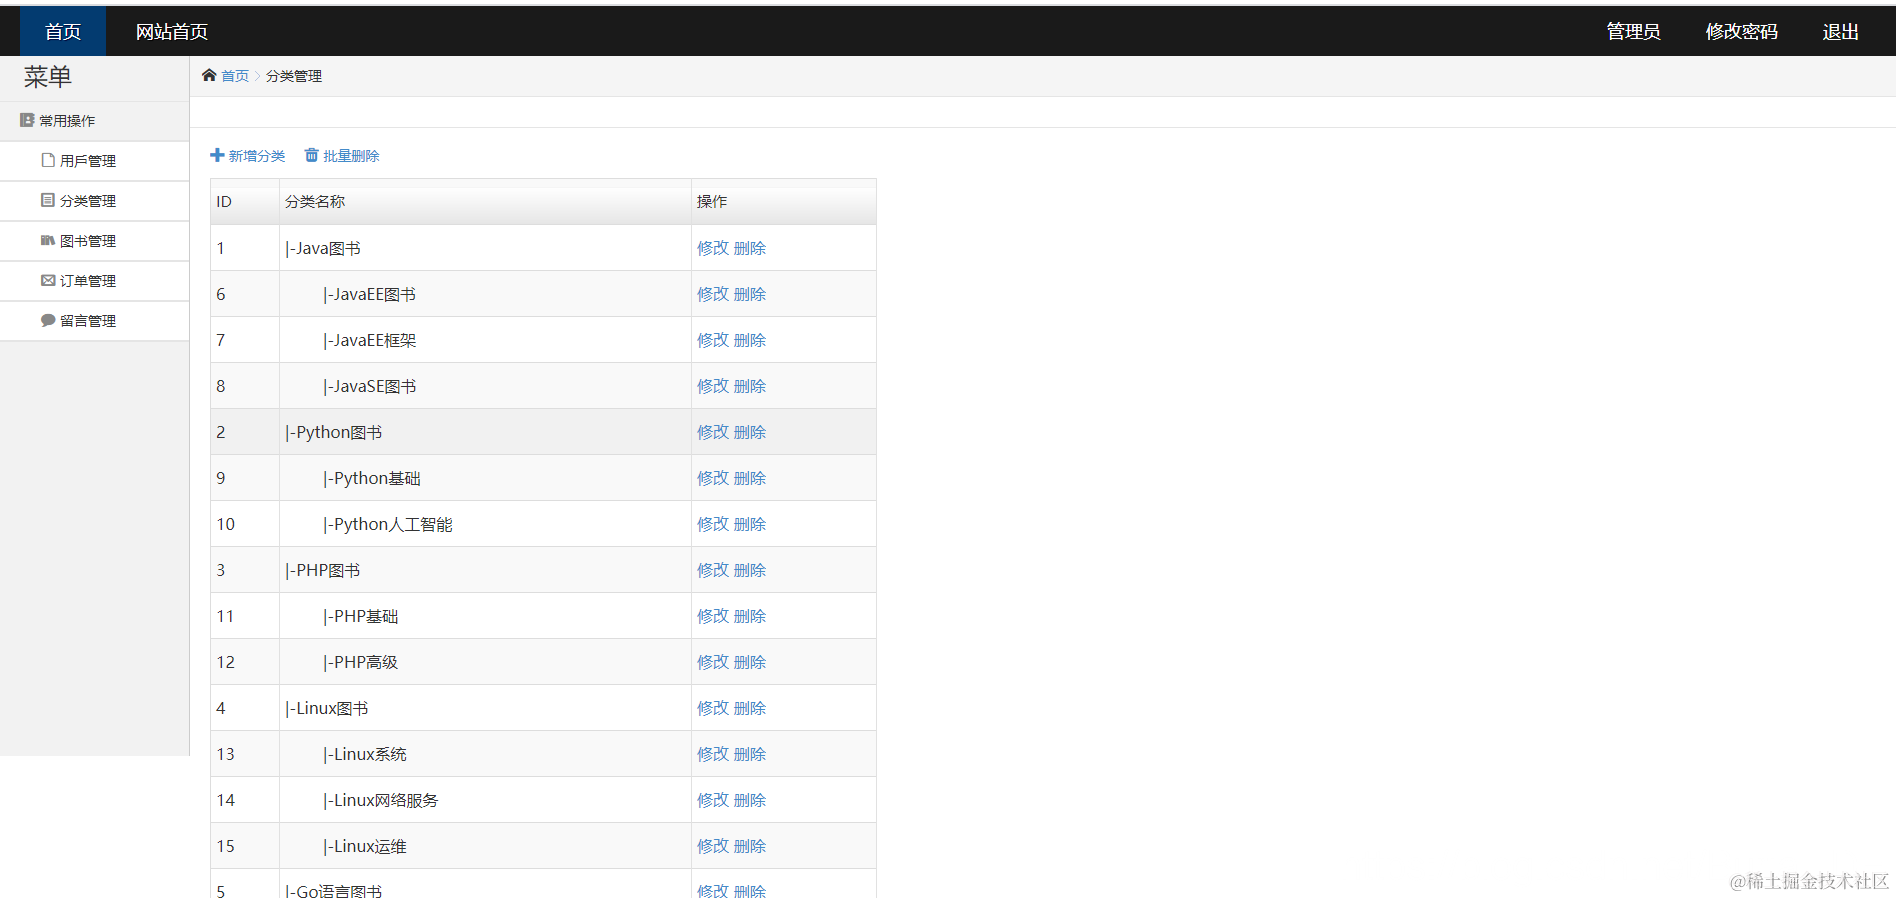Select the |-Linux运维 category name

[x=365, y=846]
